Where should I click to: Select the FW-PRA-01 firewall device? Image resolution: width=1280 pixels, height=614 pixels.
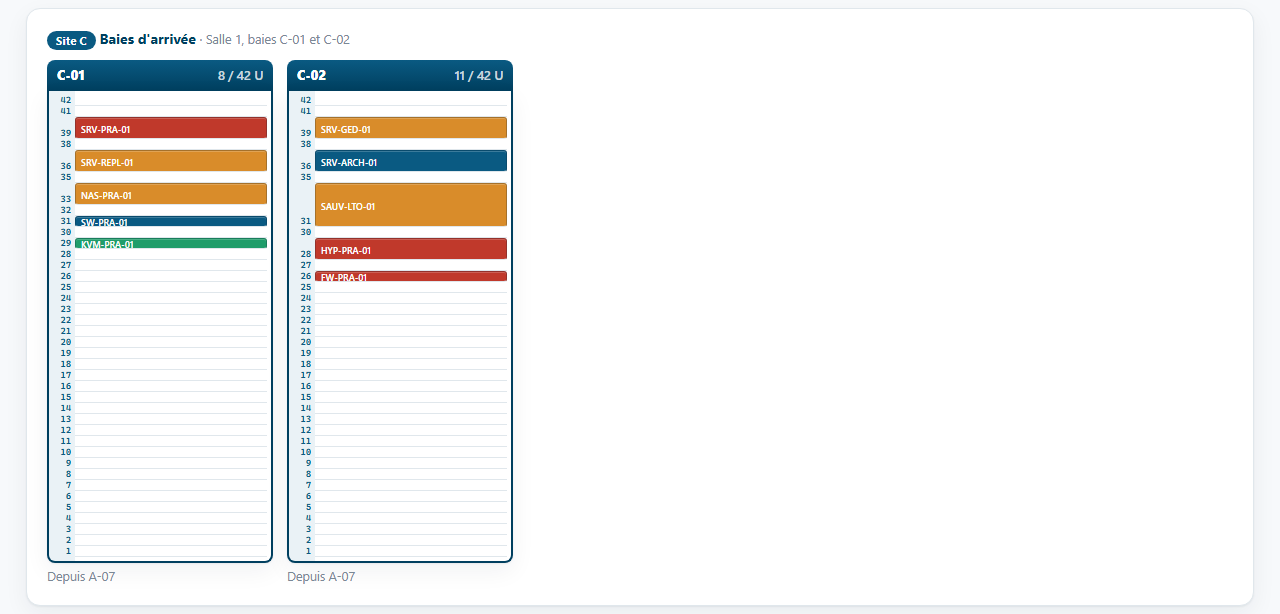pyautogui.click(x=411, y=276)
